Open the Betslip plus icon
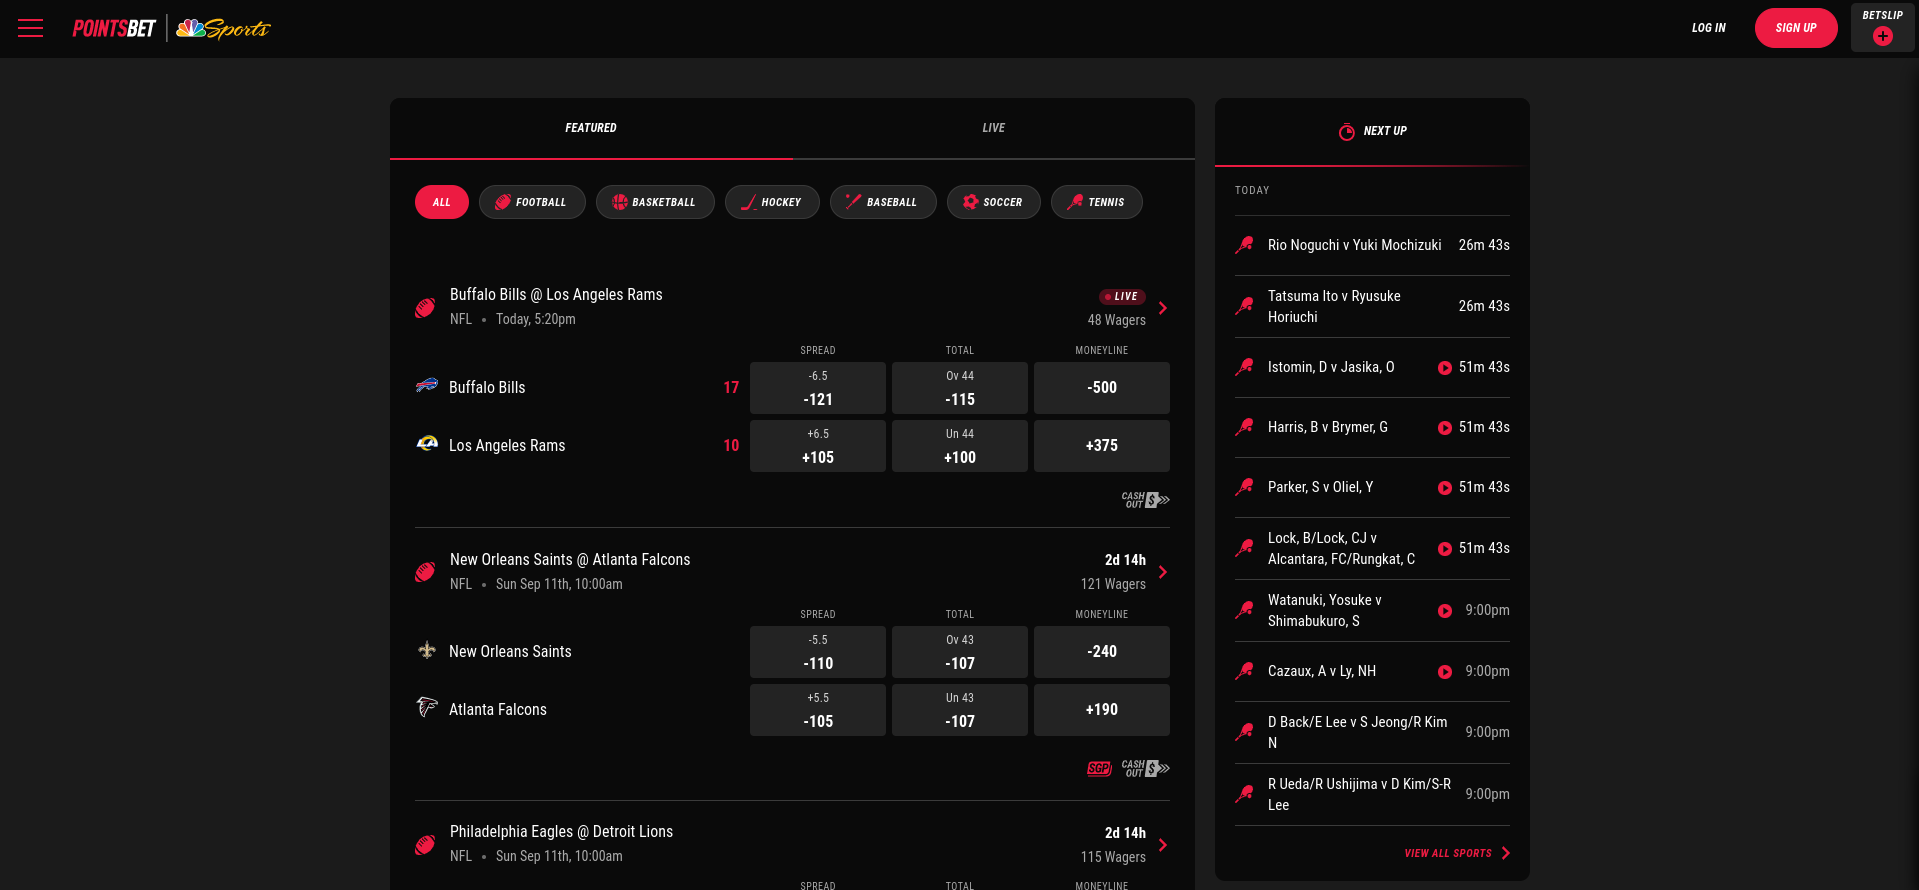1919x890 pixels. (1882, 36)
